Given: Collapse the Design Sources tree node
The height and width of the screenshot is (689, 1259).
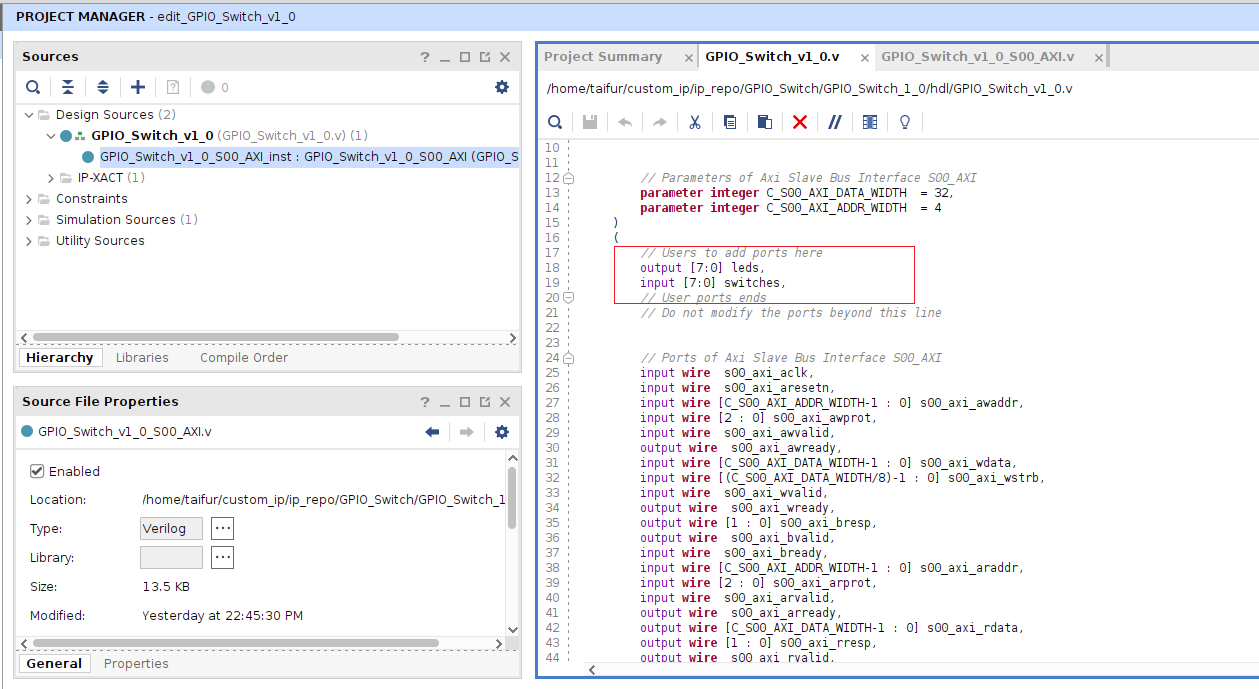Looking at the screenshot, I should 30,115.
